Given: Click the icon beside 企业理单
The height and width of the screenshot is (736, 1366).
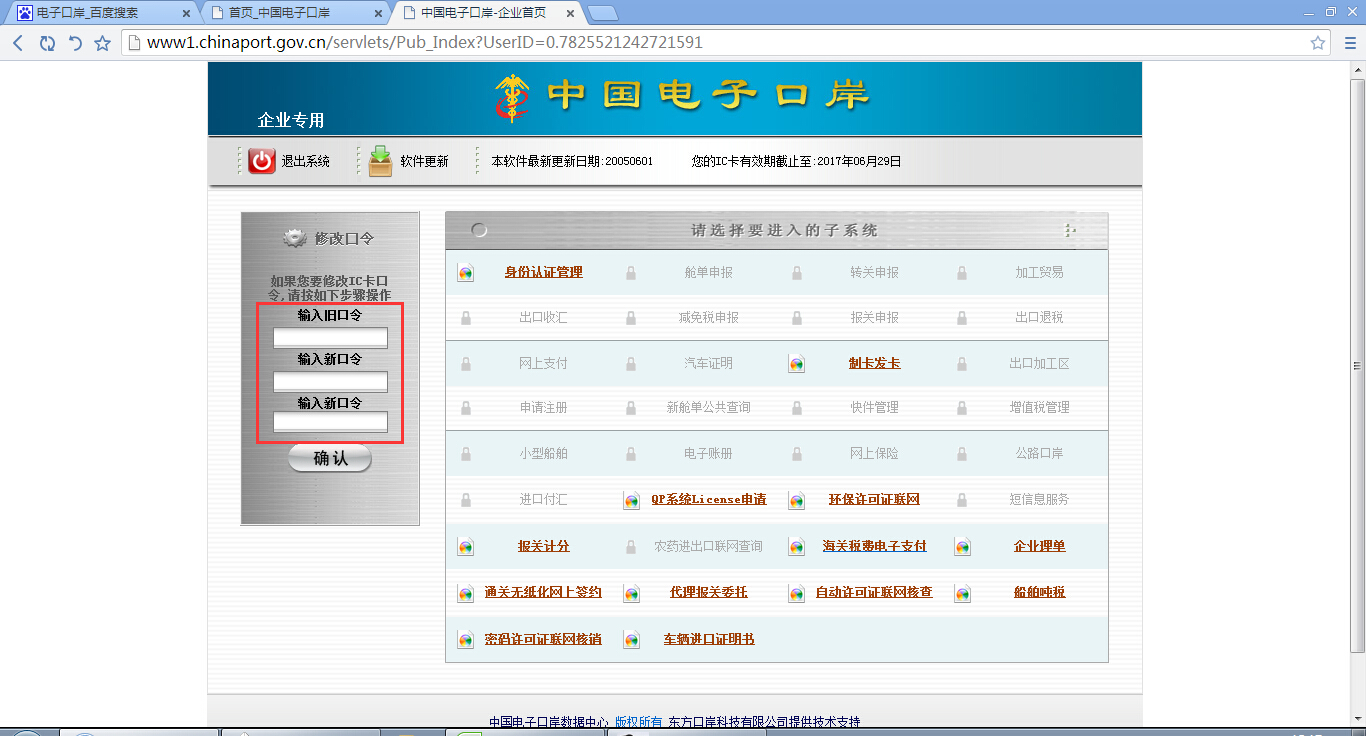Looking at the screenshot, I should (x=962, y=547).
